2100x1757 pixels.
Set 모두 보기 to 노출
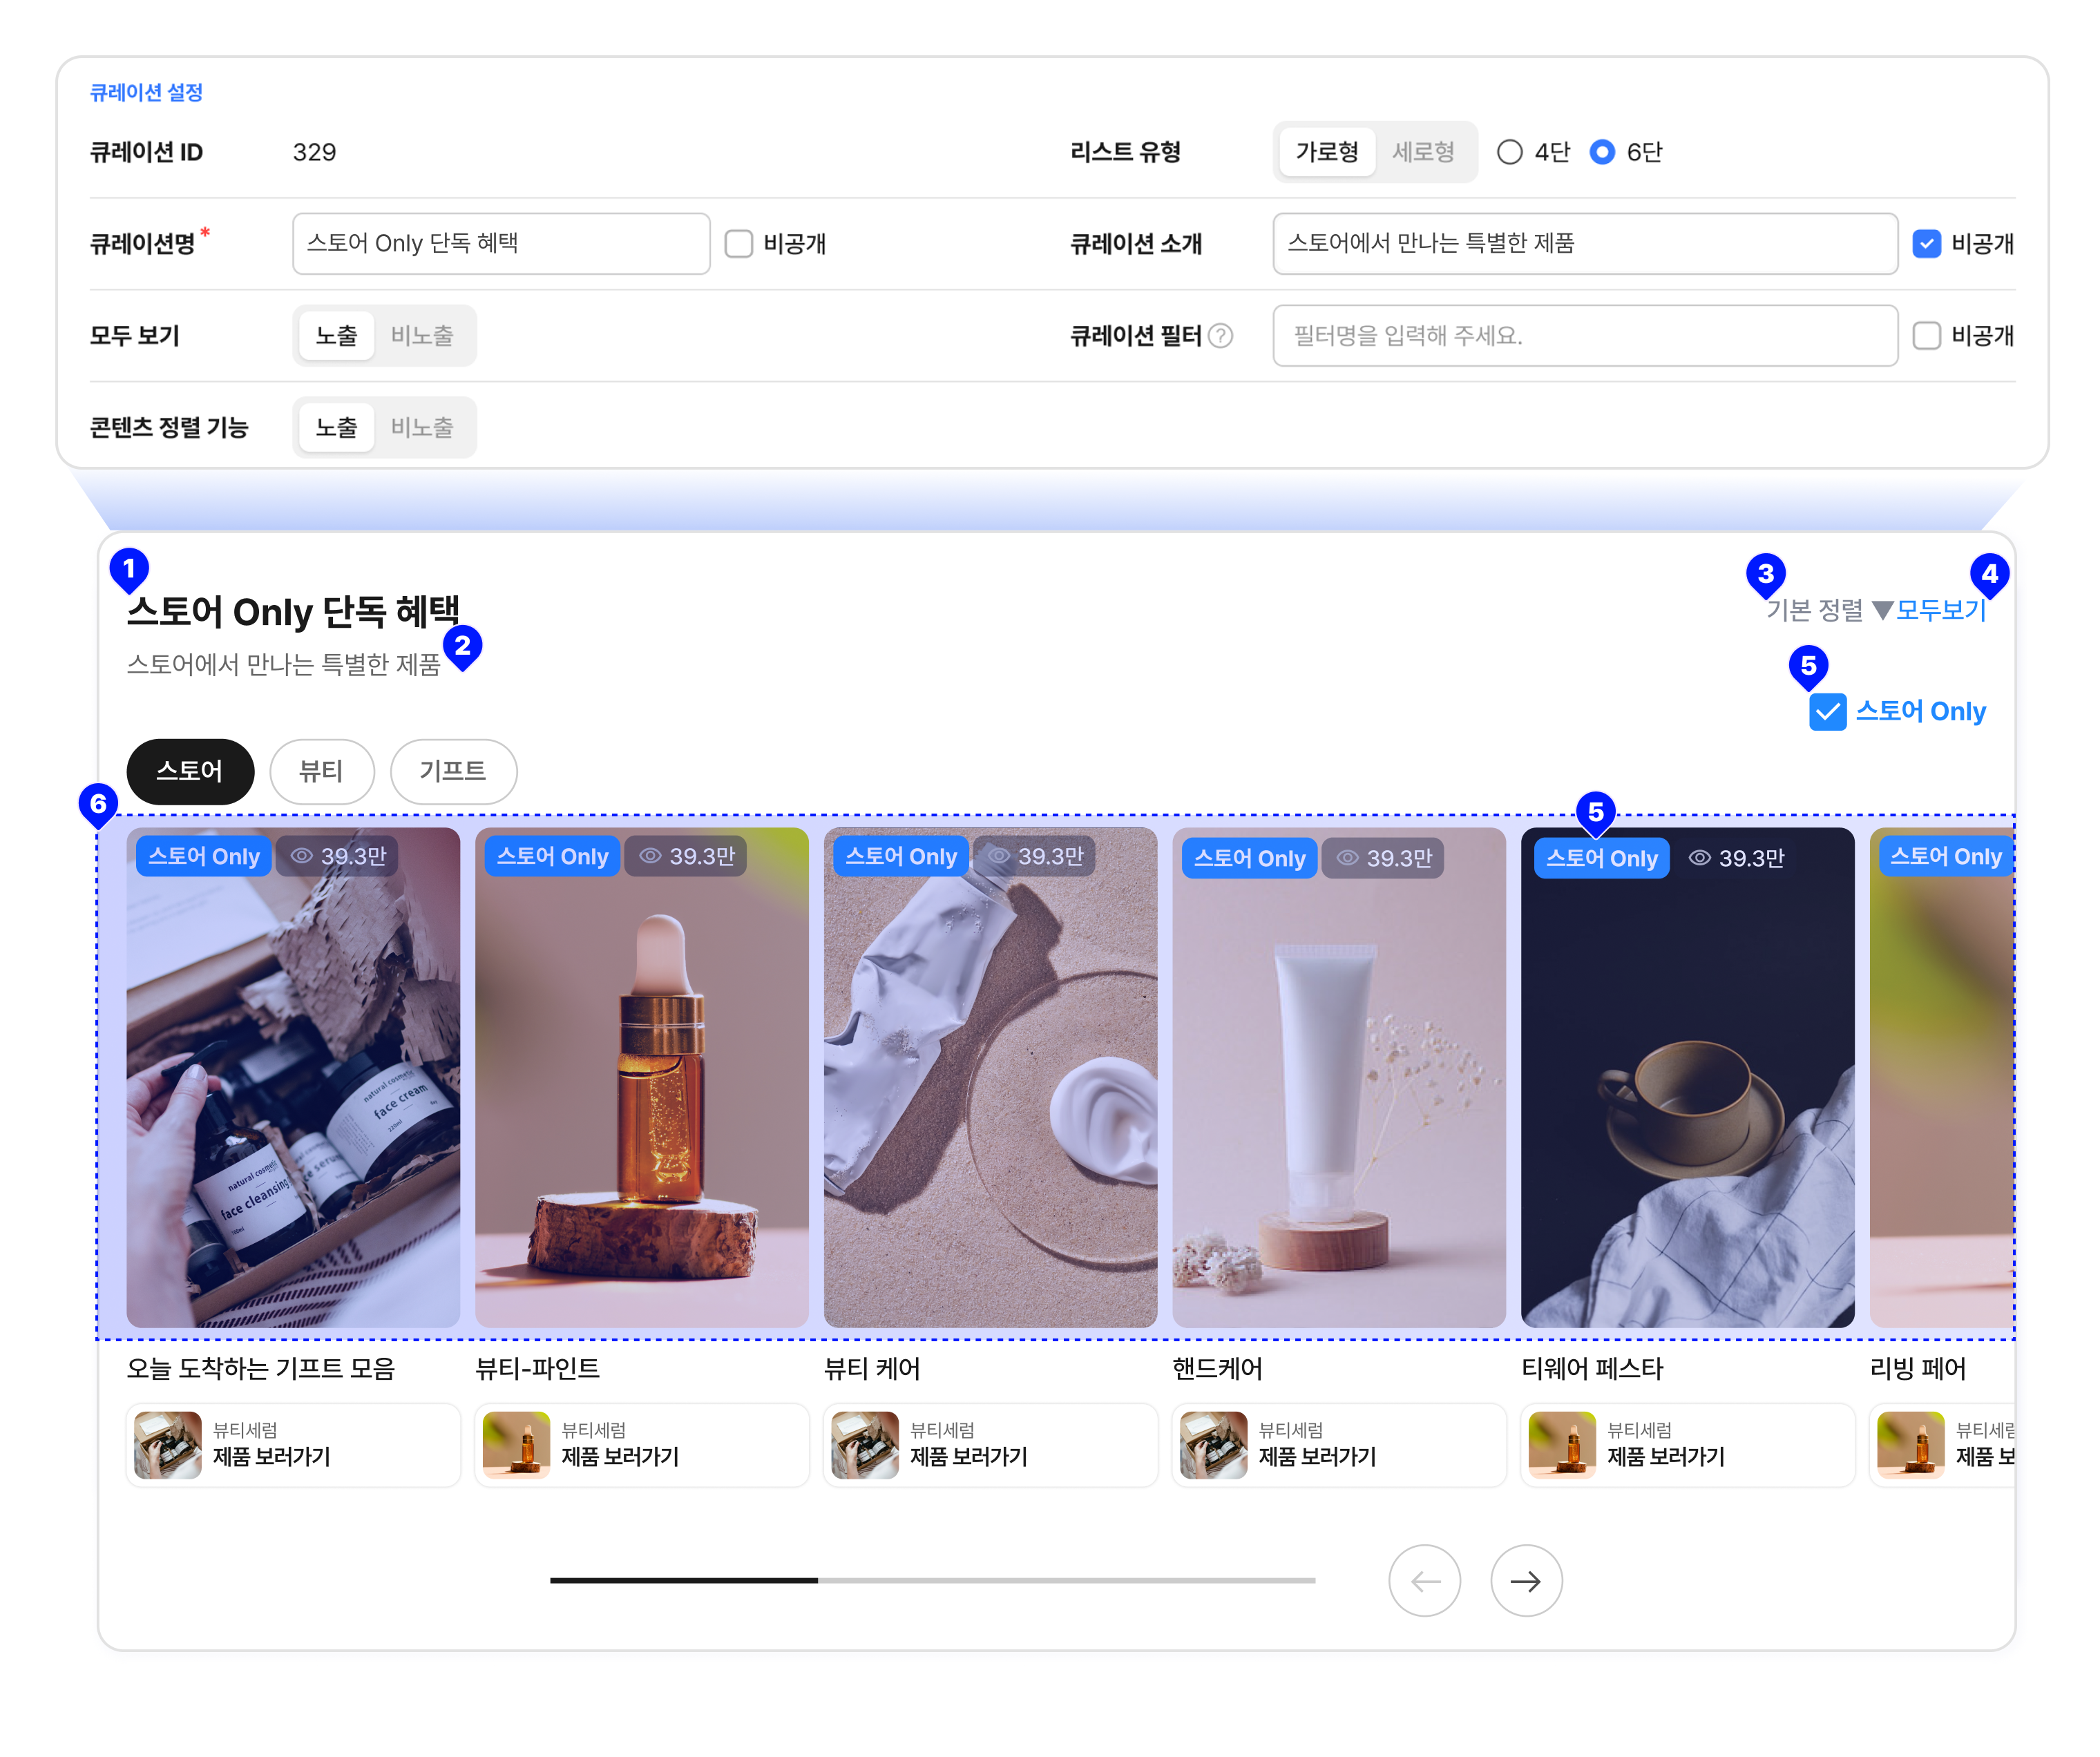[x=336, y=336]
